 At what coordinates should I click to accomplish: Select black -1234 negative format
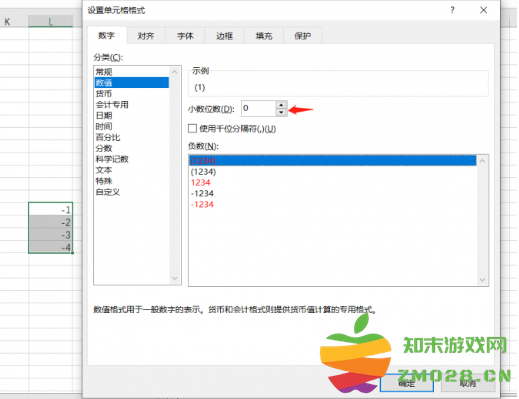(x=333, y=194)
